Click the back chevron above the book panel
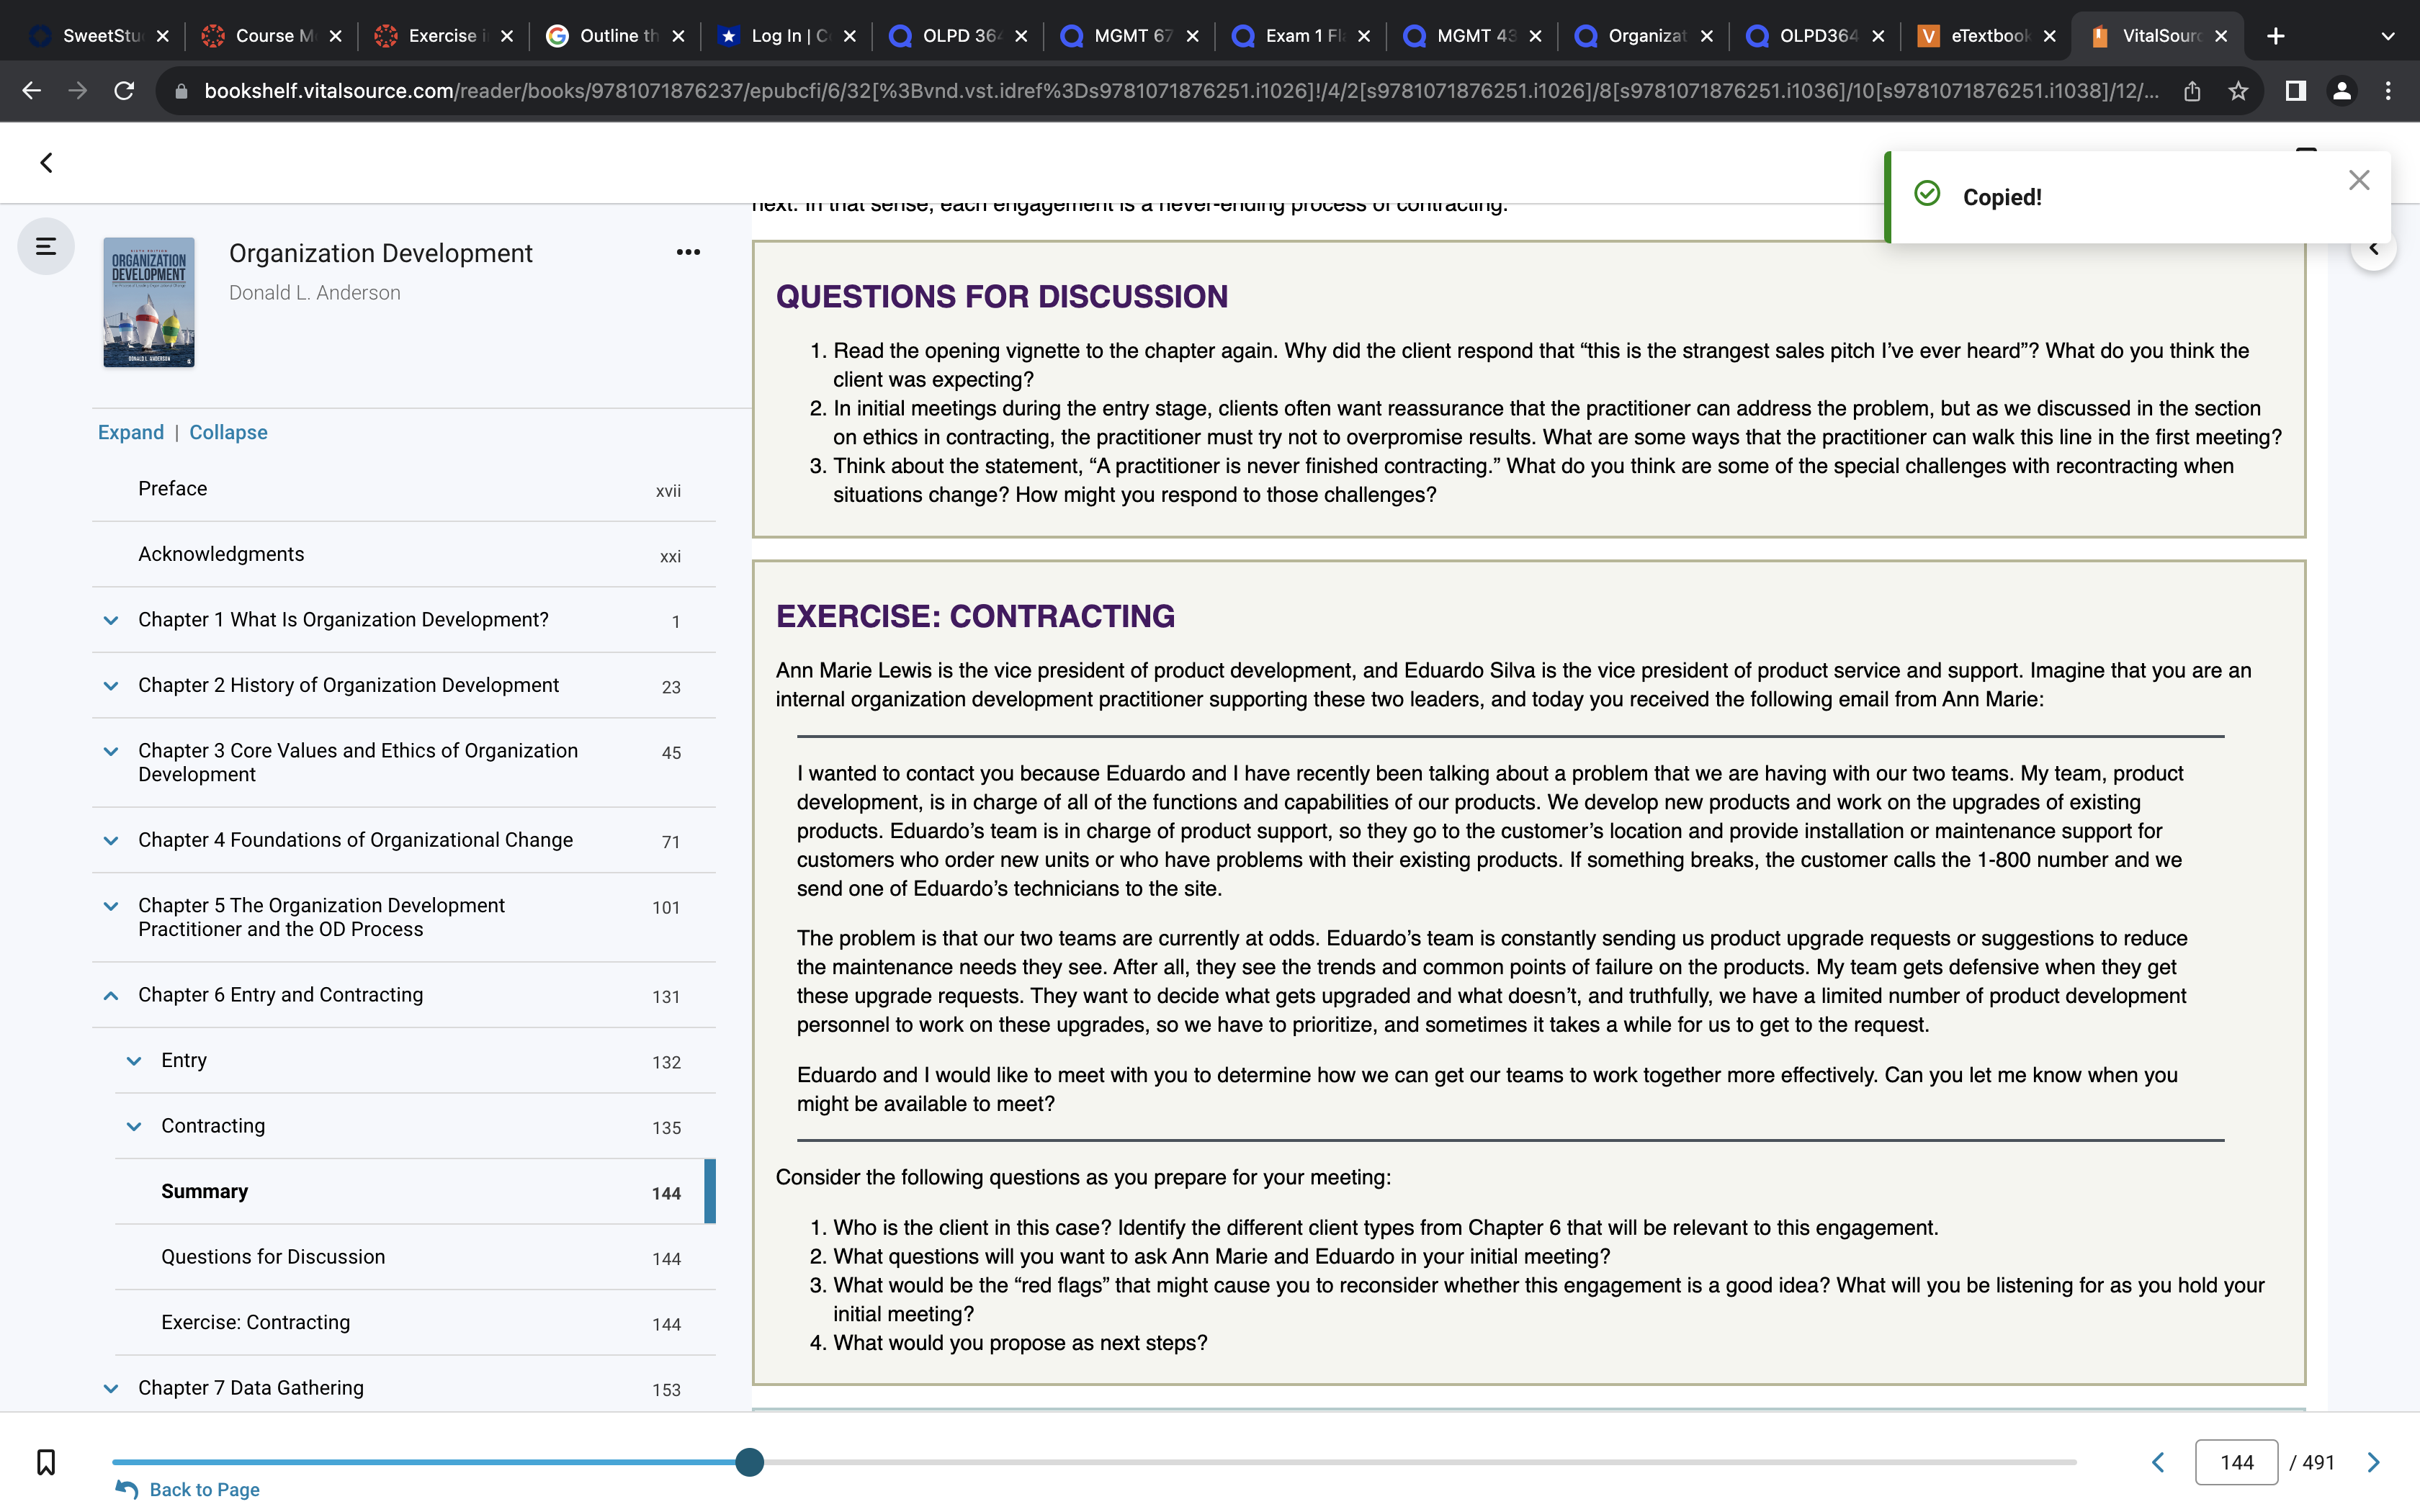 [46, 163]
